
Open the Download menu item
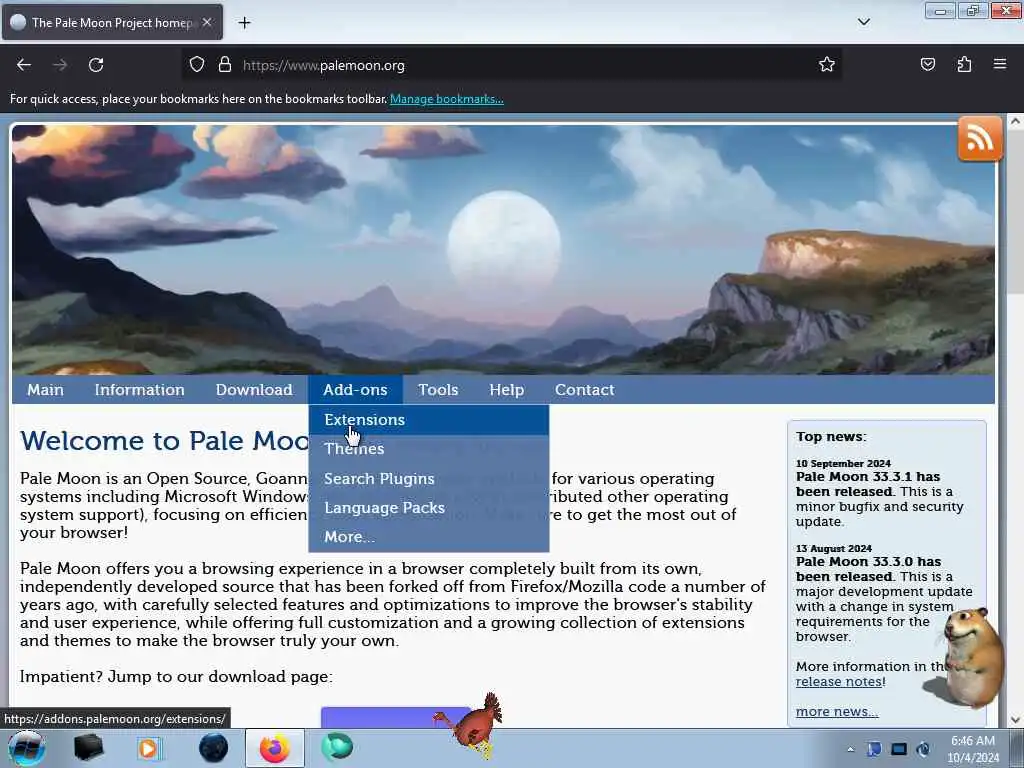coord(254,390)
